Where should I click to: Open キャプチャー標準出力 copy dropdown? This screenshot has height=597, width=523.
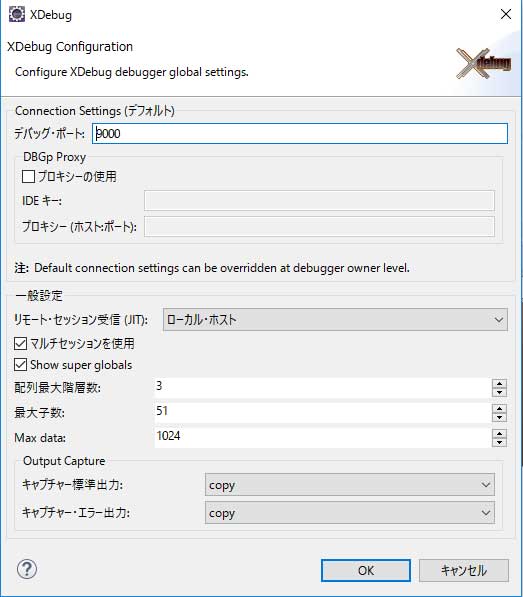pos(349,485)
